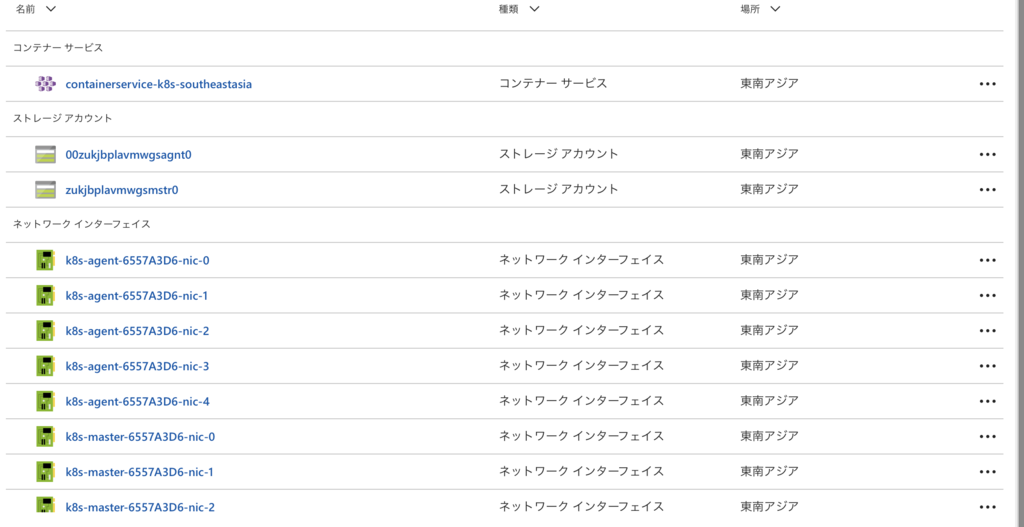Screen dimensions: 1024x527
Task: Open the k8s-master-6557A3D6-nic-2 resource
Action: click(x=140, y=507)
